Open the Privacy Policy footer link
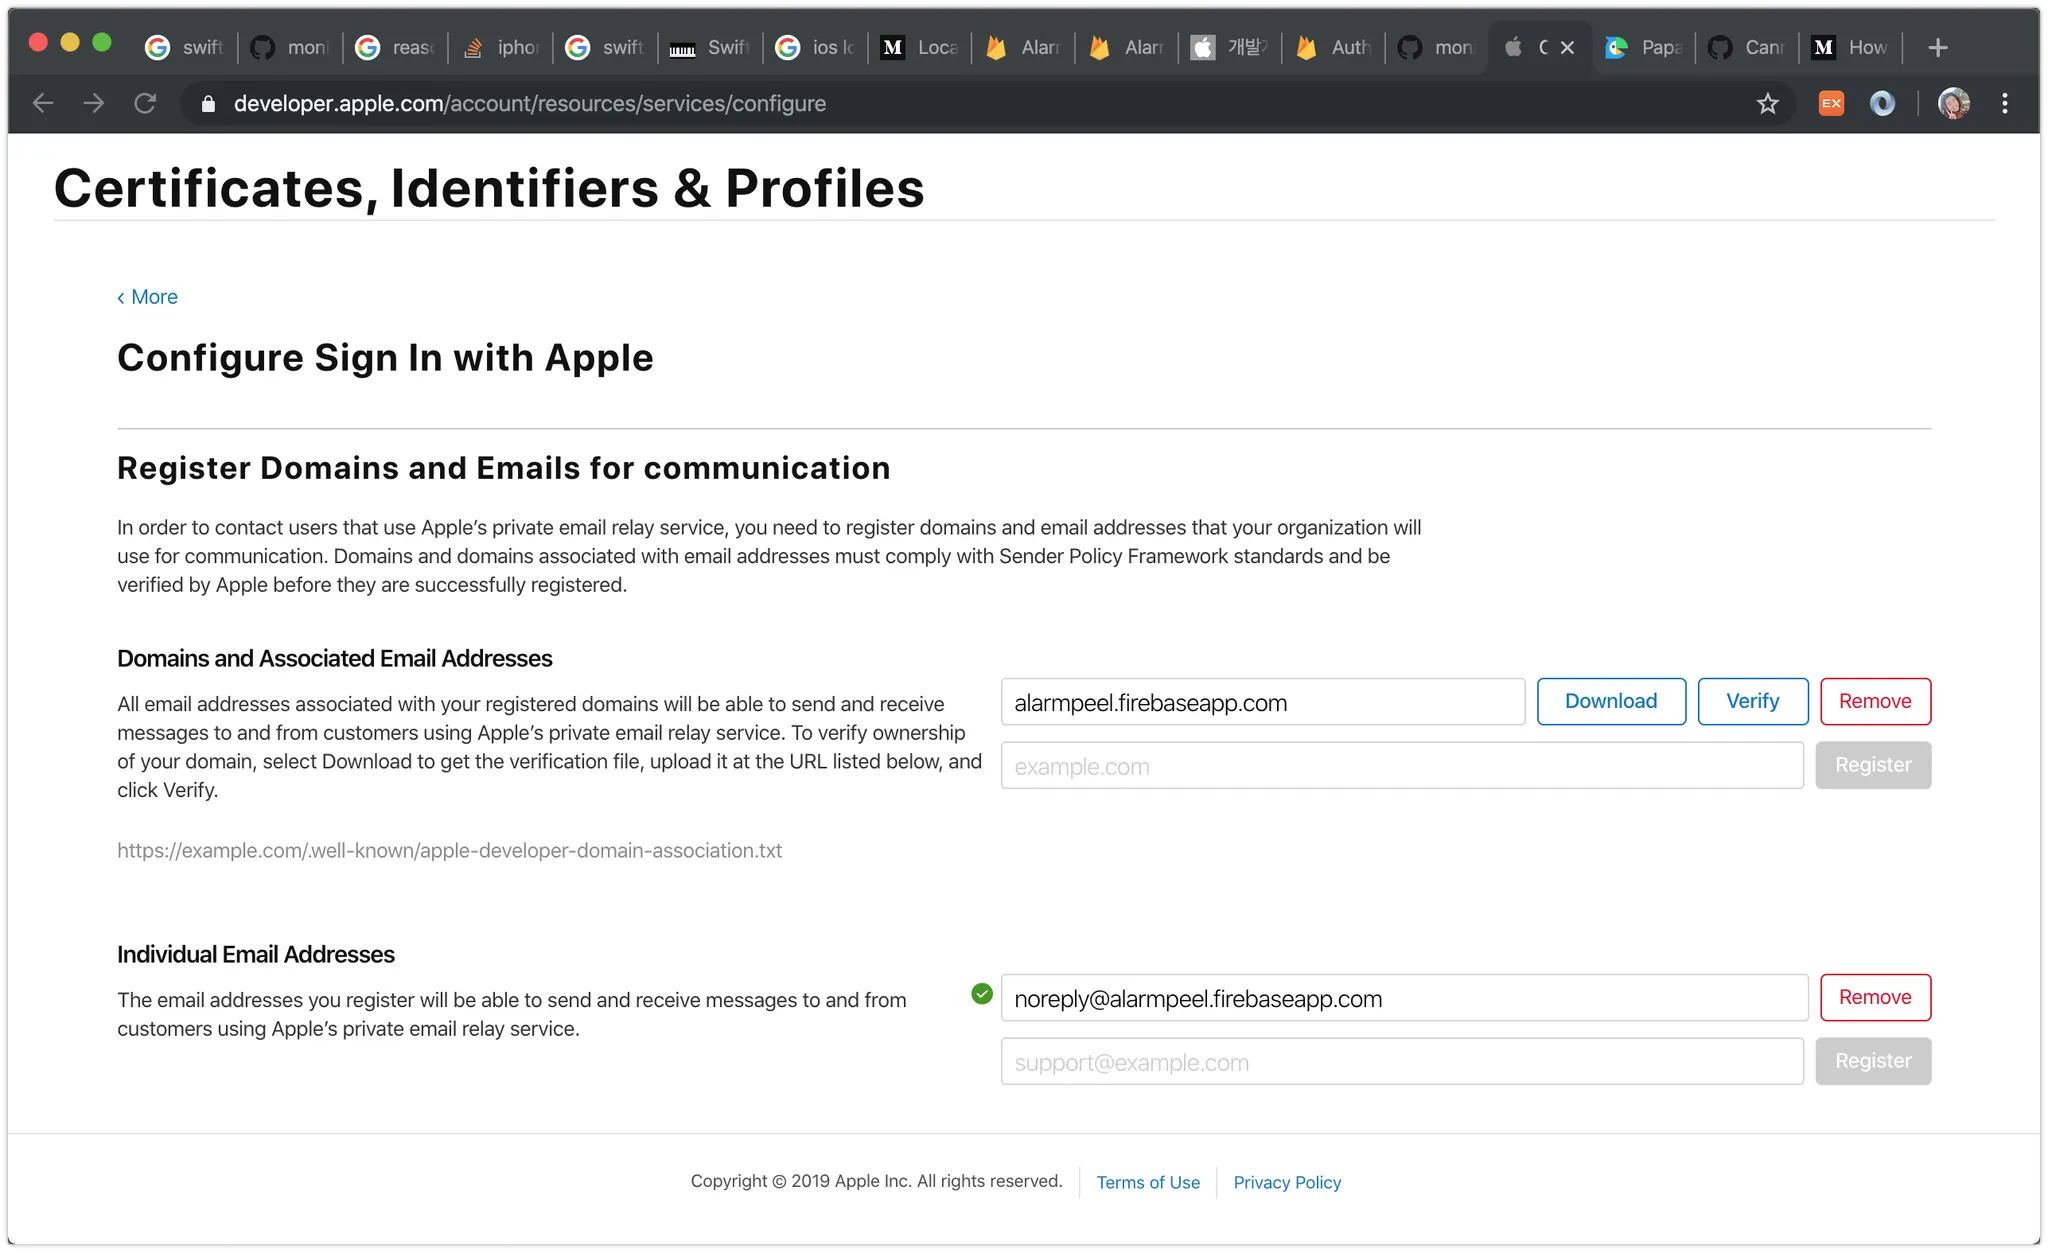This screenshot has height=1252, width=2048. click(x=1286, y=1182)
